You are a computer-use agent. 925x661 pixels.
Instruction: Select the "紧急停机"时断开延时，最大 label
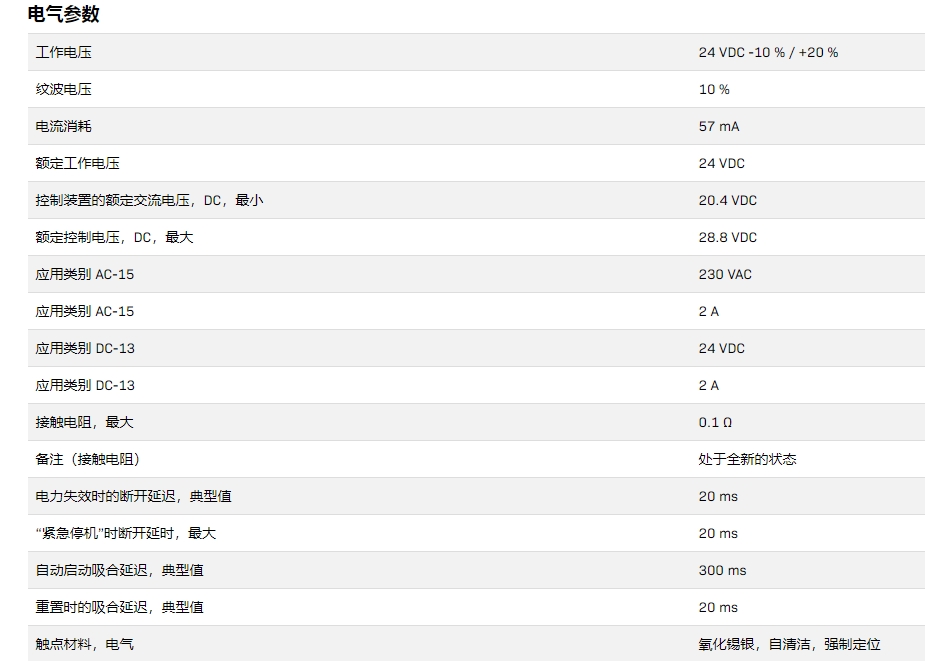126,534
